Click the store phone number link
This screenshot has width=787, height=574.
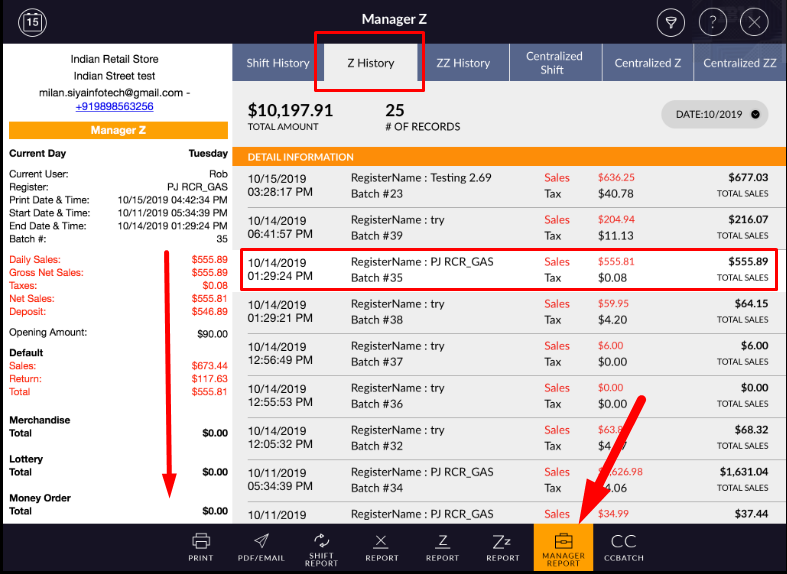[x=114, y=106]
